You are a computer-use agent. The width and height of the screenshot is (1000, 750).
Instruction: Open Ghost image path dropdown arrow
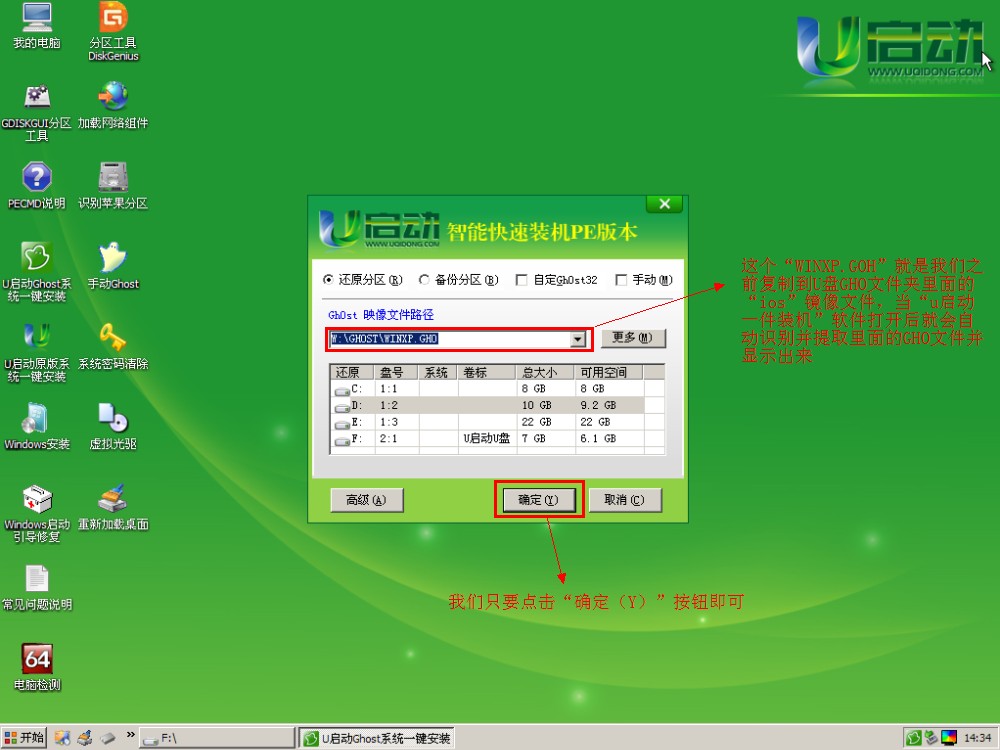click(x=578, y=339)
